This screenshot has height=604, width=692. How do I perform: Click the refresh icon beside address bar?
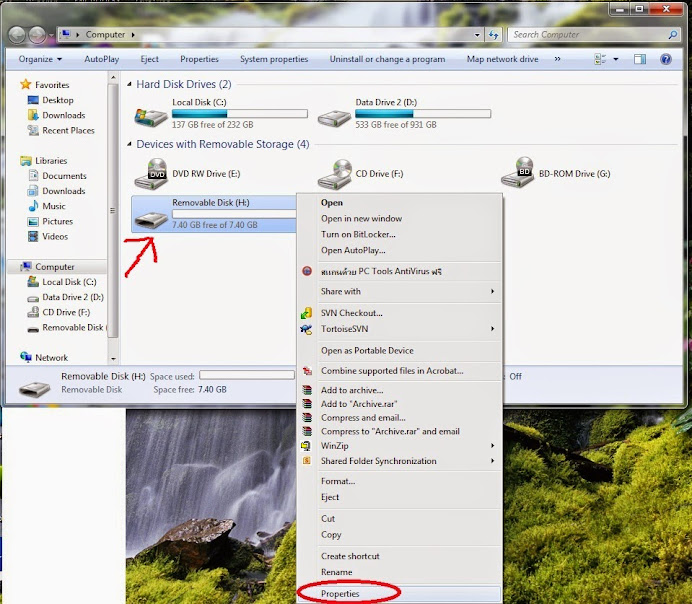493,35
